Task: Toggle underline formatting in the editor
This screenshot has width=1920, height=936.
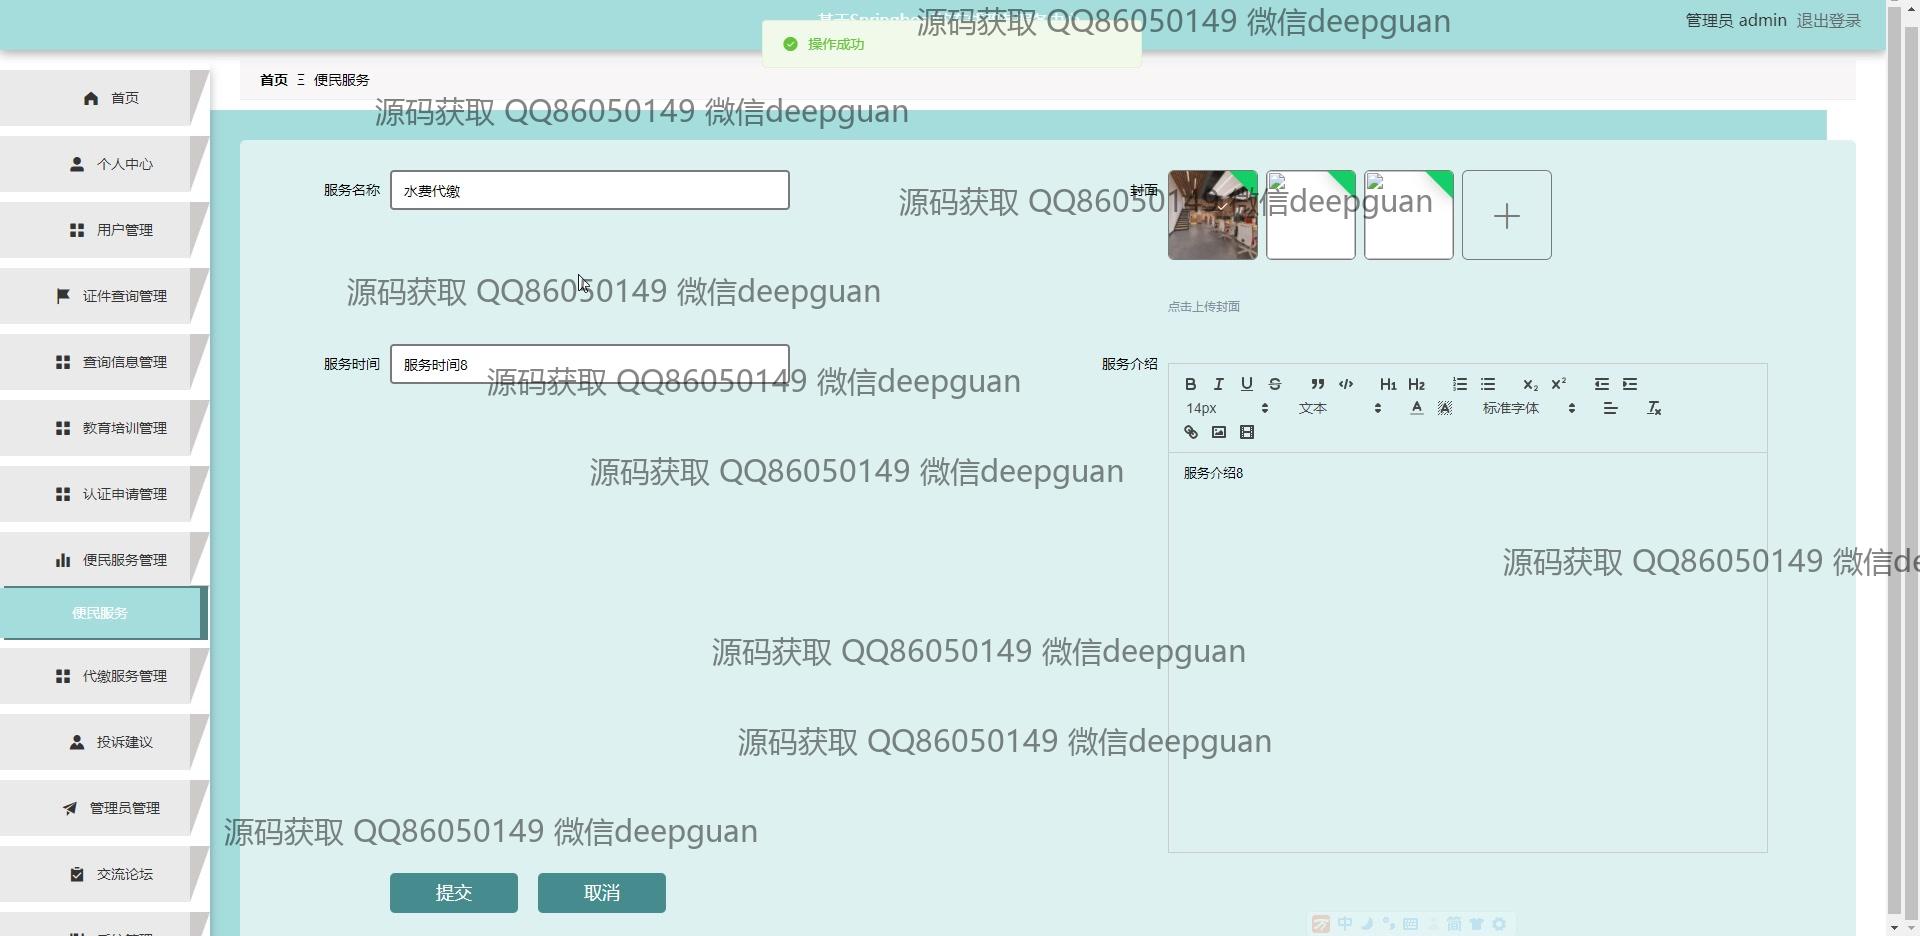Action: coord(1246,384)
